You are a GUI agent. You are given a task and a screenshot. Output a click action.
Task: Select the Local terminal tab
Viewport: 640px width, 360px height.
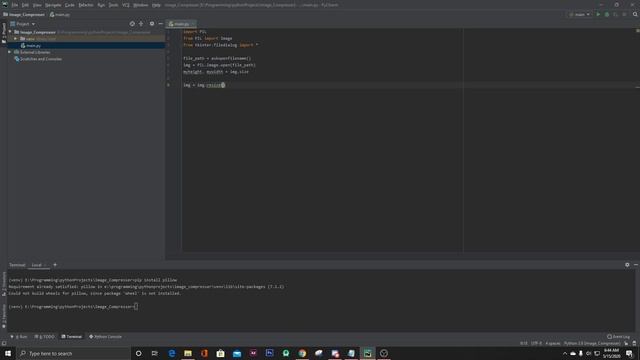(37, 265)
